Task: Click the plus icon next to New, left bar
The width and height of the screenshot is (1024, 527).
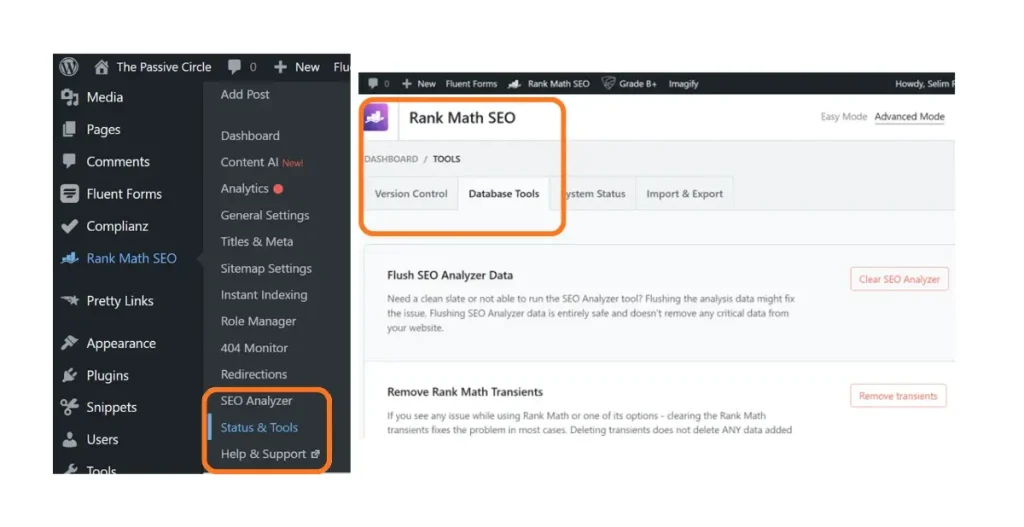Action: 280,67
